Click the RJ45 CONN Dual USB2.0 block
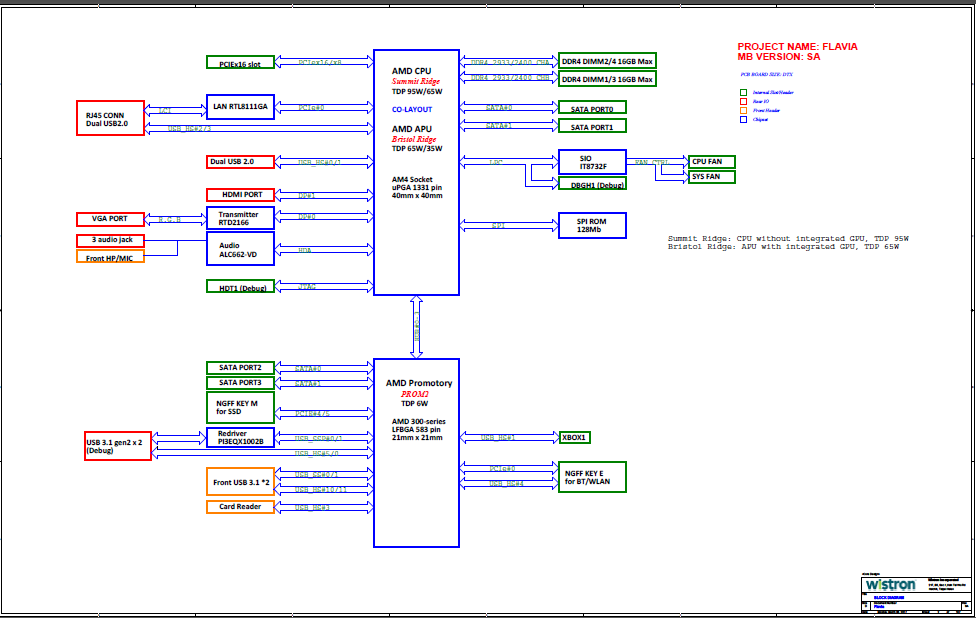The height and width of the screenshot is (618, 976). pyautogui.click(x=111, y=119)
